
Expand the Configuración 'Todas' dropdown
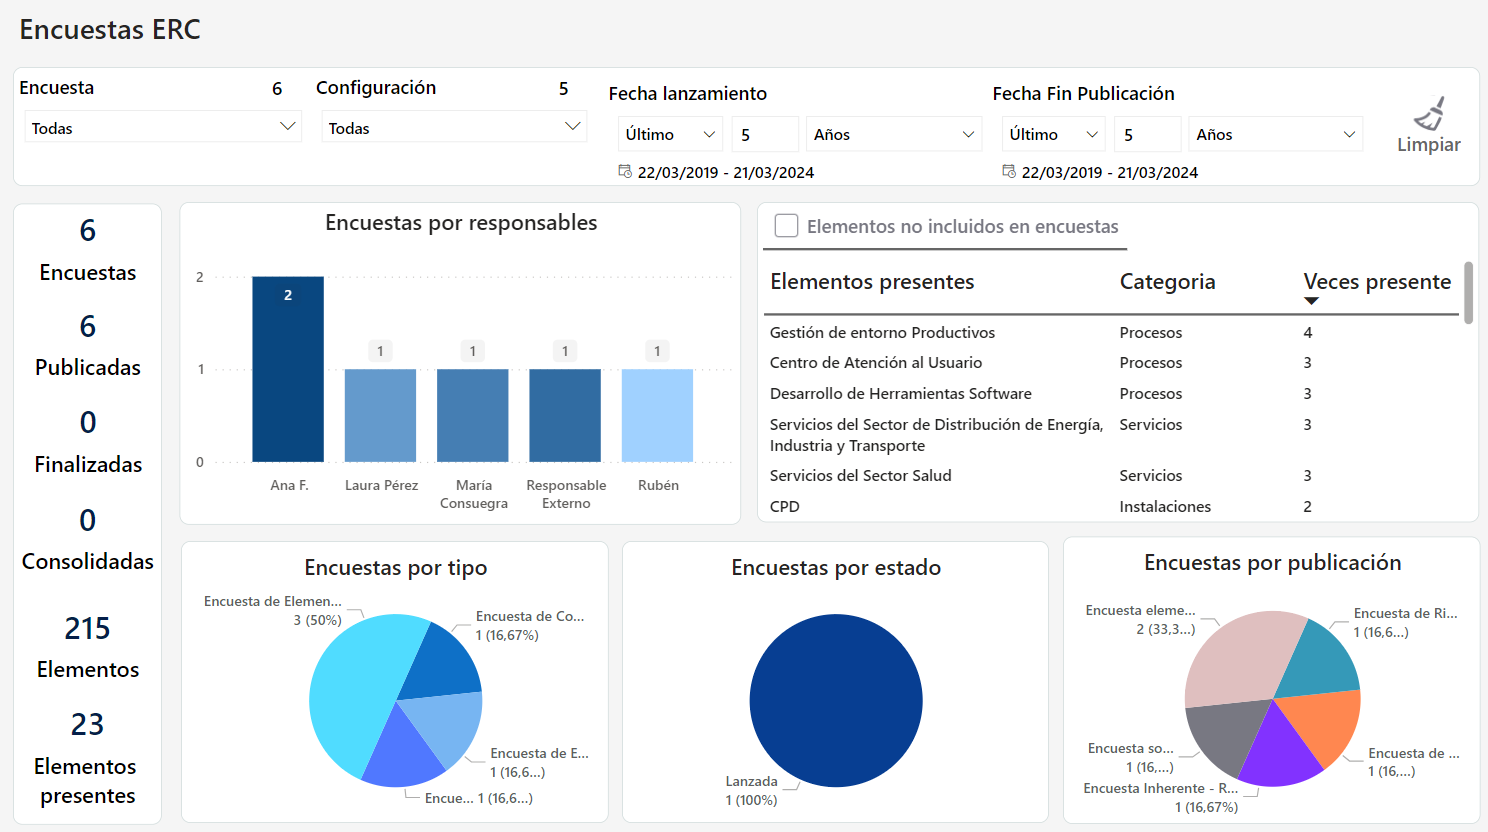[453, 127]
